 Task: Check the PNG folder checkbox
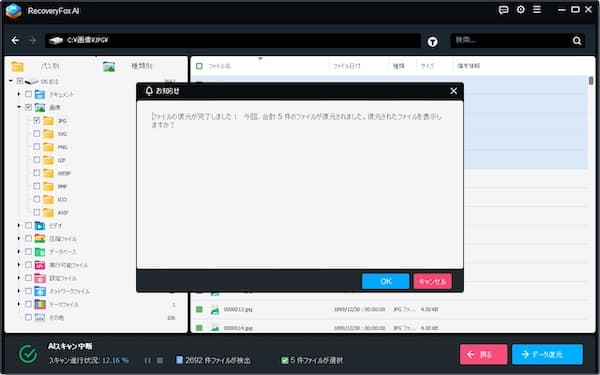coord(37,147)
